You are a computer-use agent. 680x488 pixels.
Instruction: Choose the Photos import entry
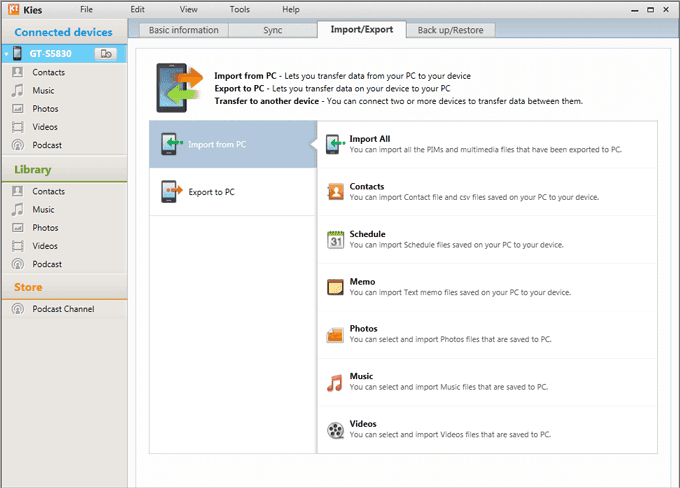tap(487, 334)
